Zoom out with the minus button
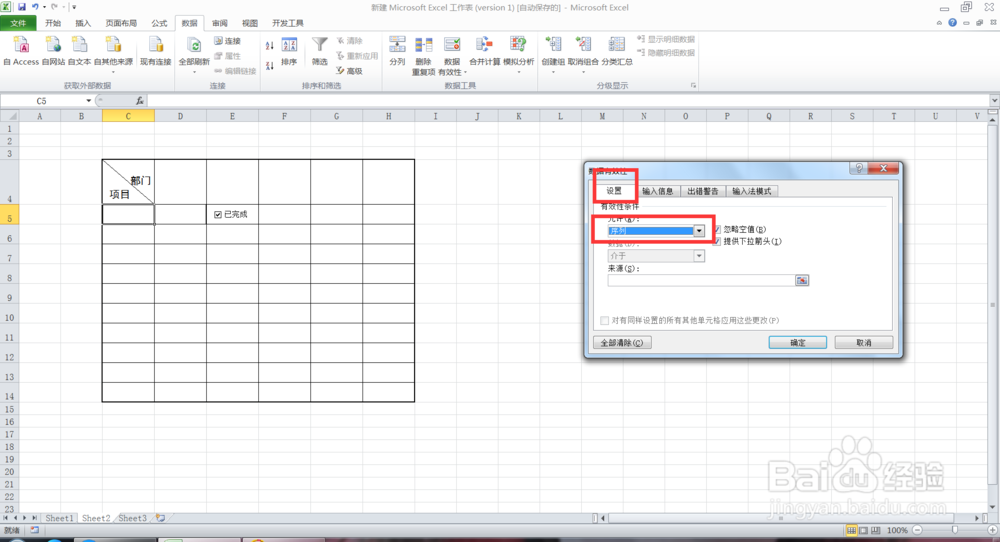 tap(917, 530)
